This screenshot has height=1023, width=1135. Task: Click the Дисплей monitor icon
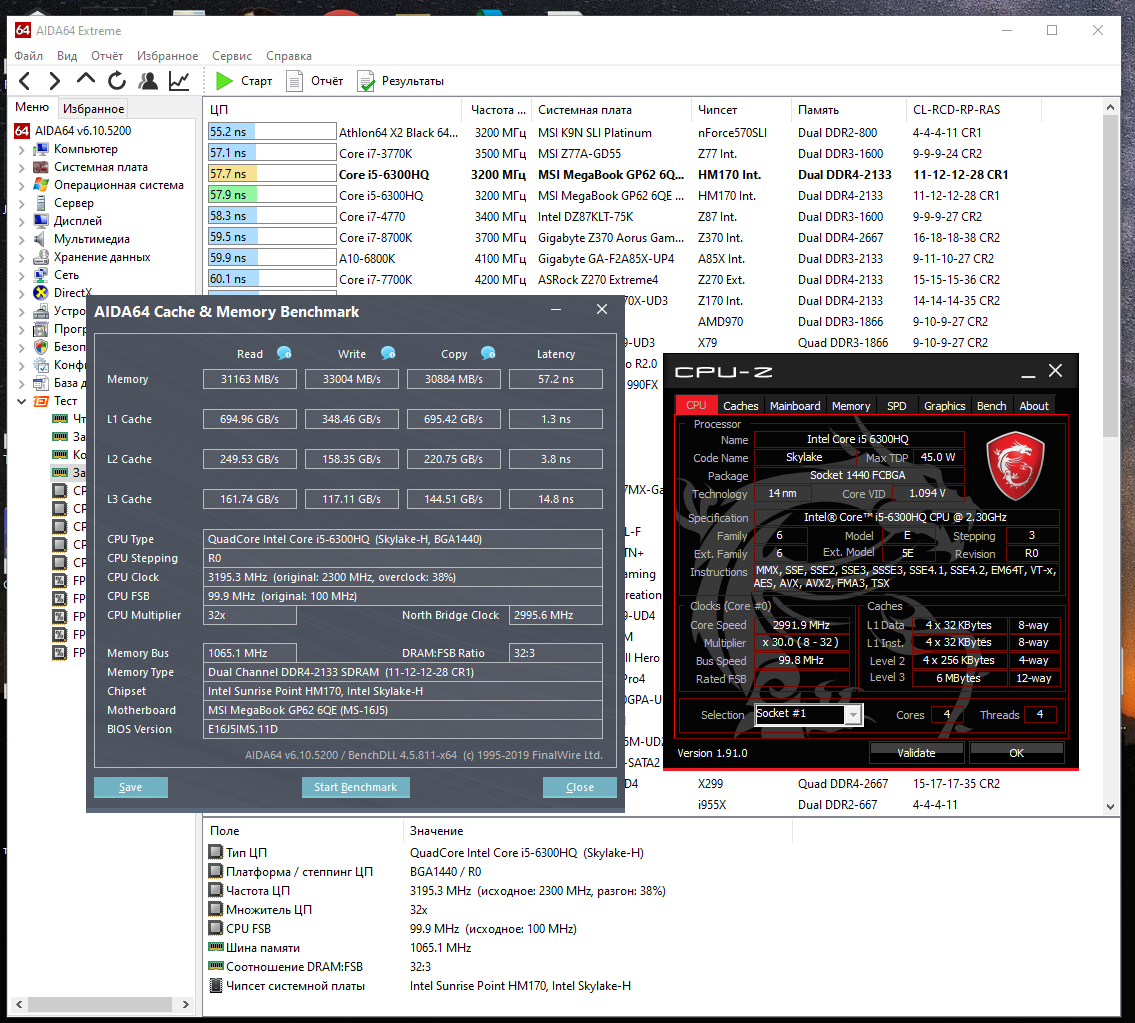point(41,221)
